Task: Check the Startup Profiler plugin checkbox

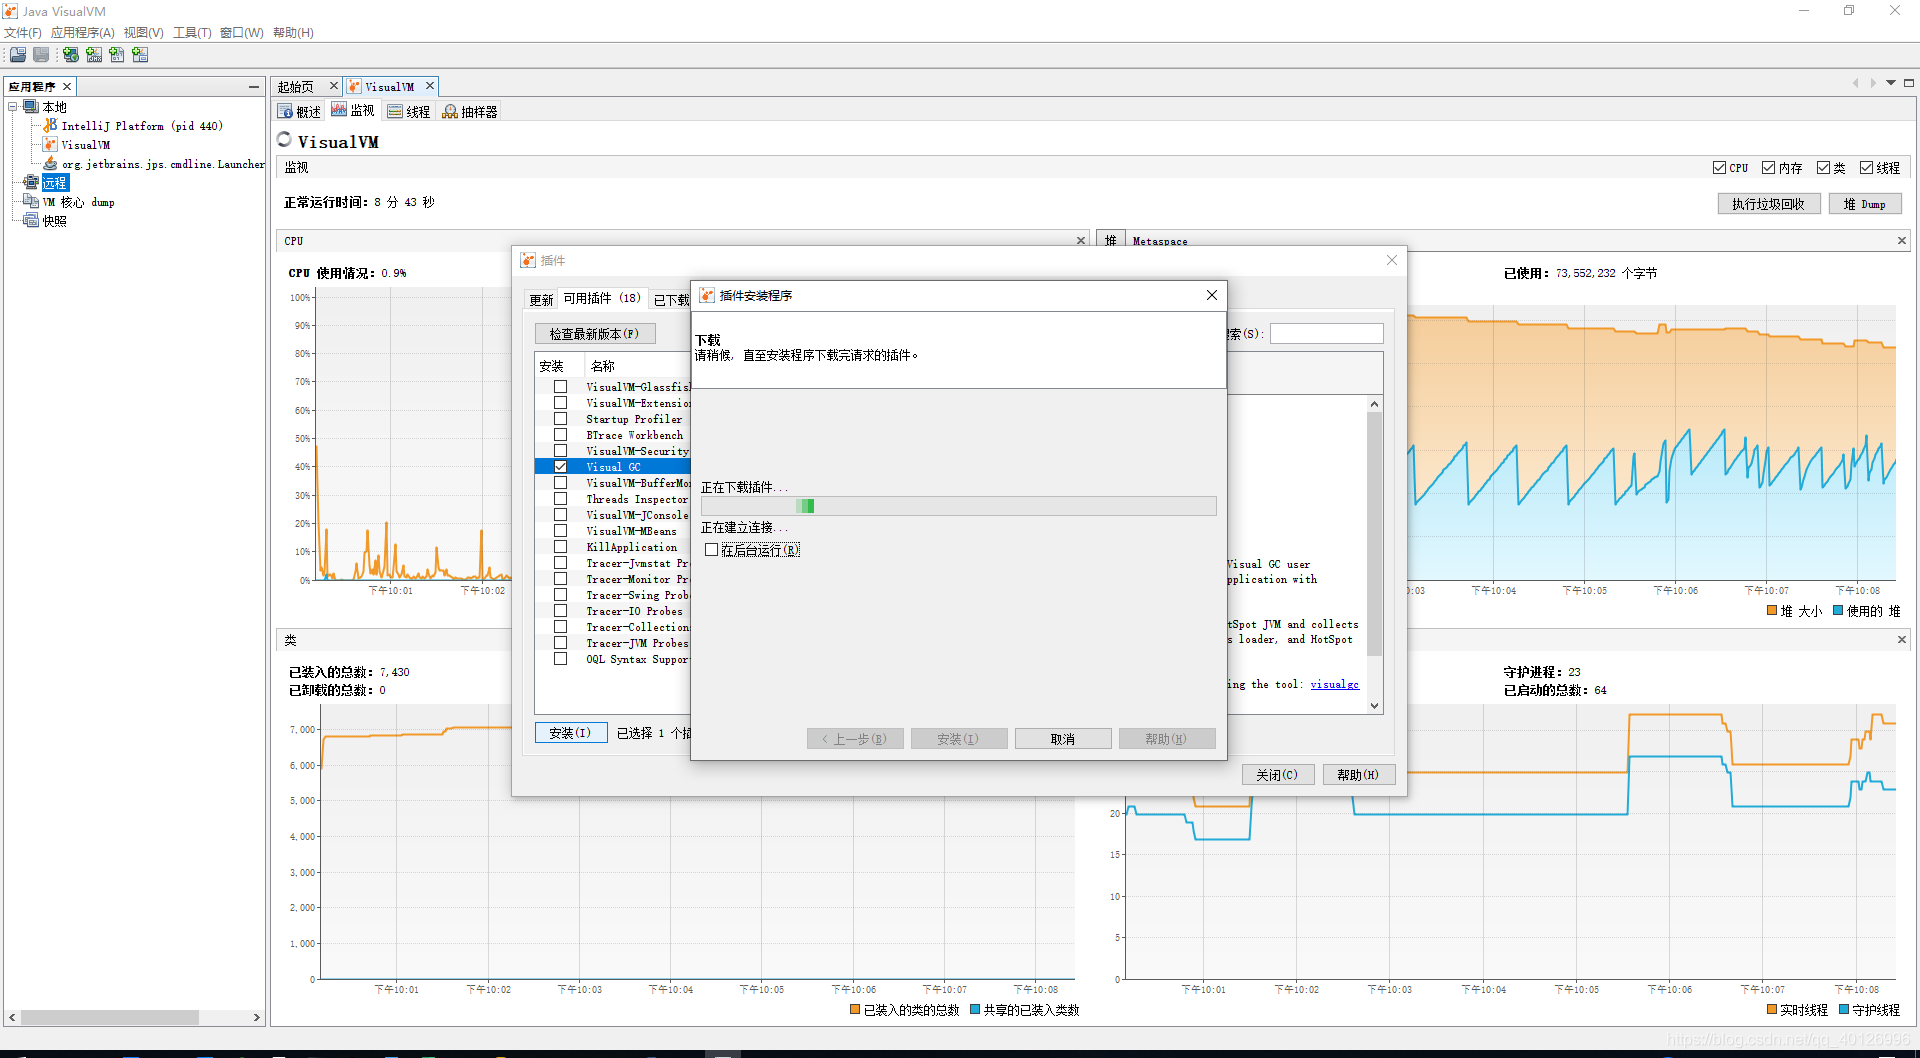Action: (561, 419)
